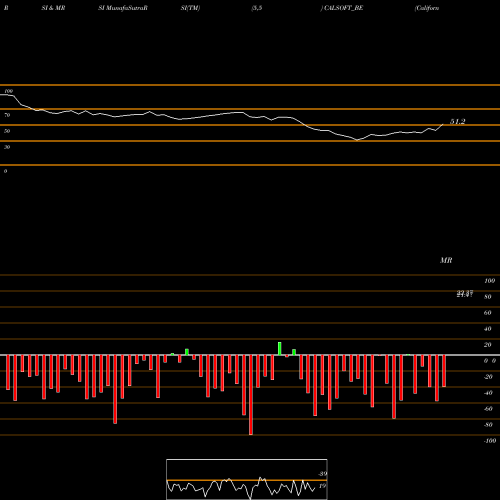Click the MR axis label 100

[489, 281]
